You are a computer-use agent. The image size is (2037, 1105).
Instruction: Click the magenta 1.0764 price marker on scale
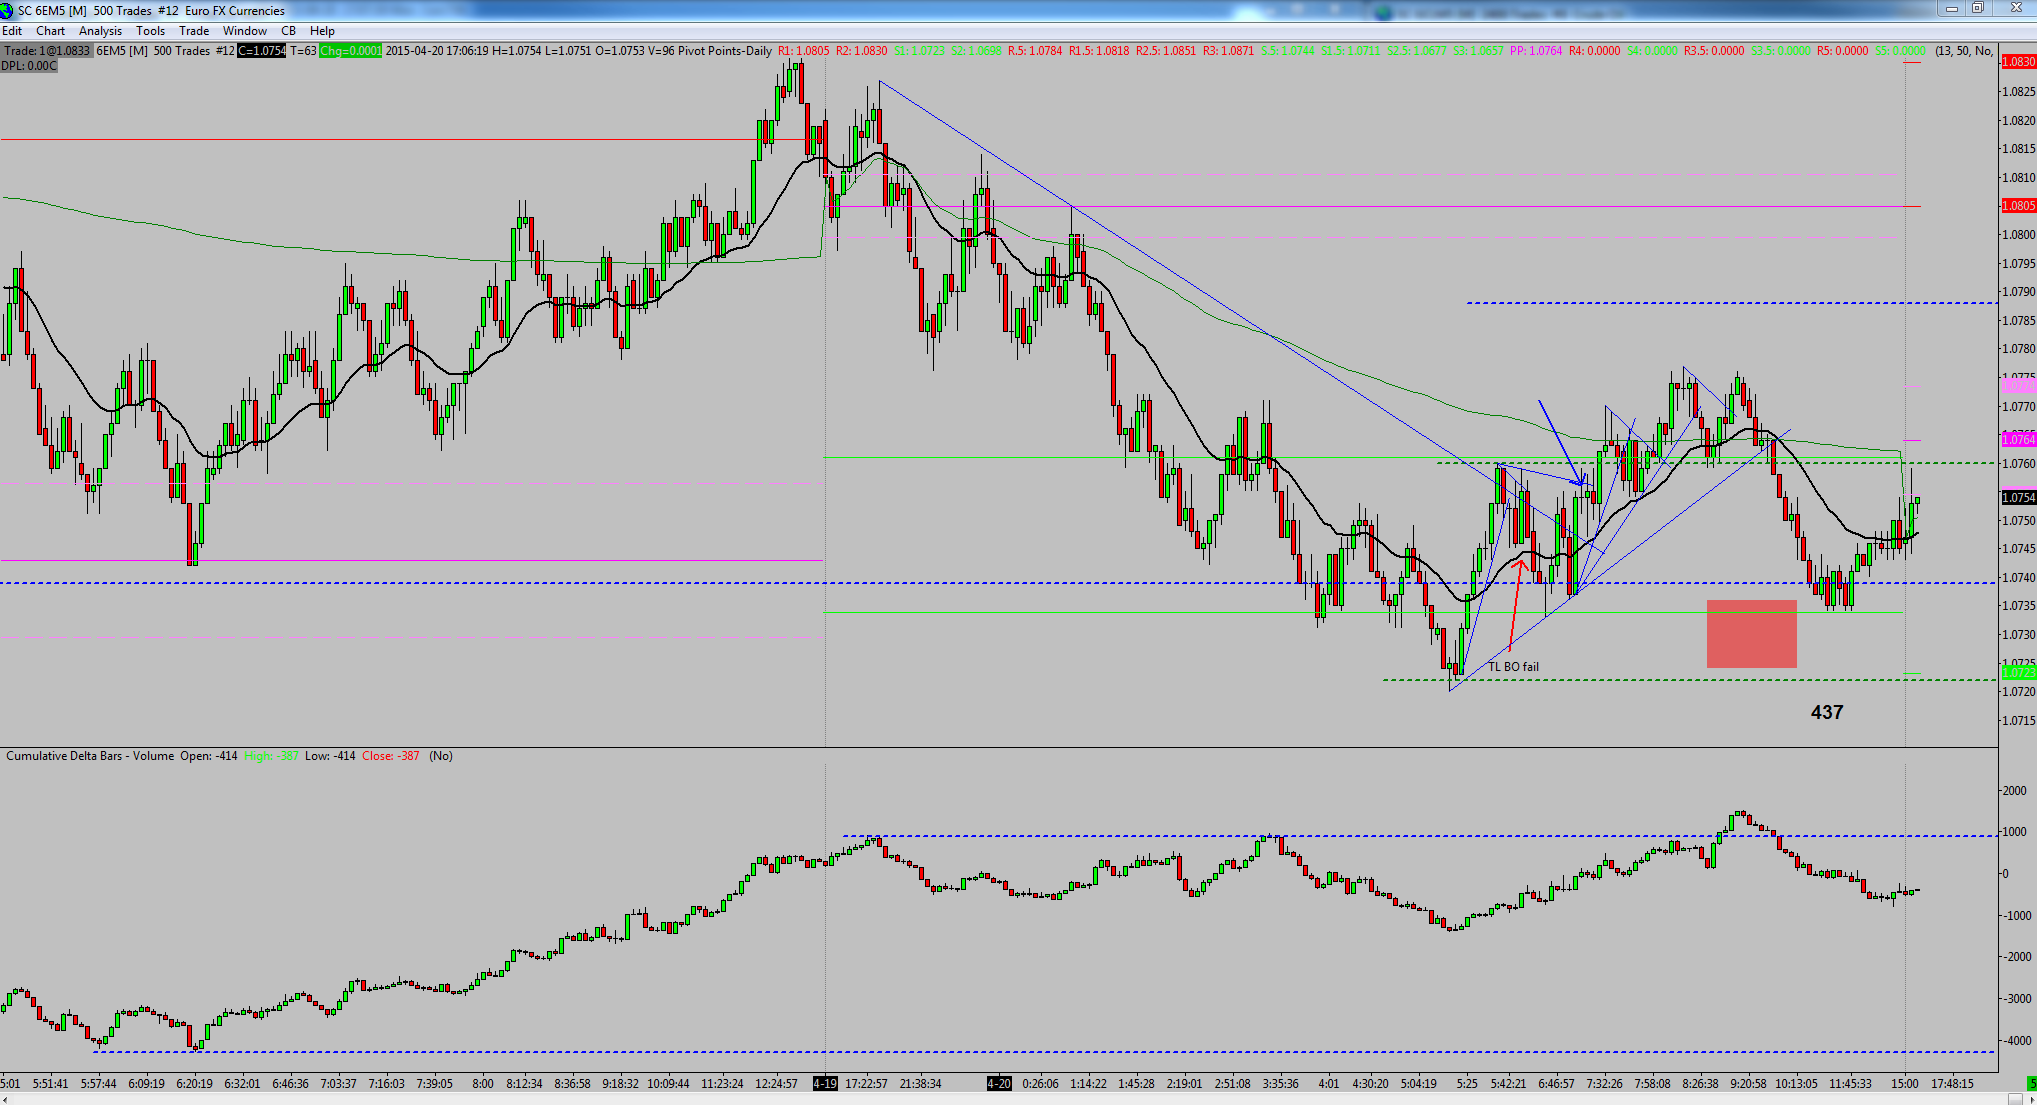pyautogui.click(x=2018, y=440)
